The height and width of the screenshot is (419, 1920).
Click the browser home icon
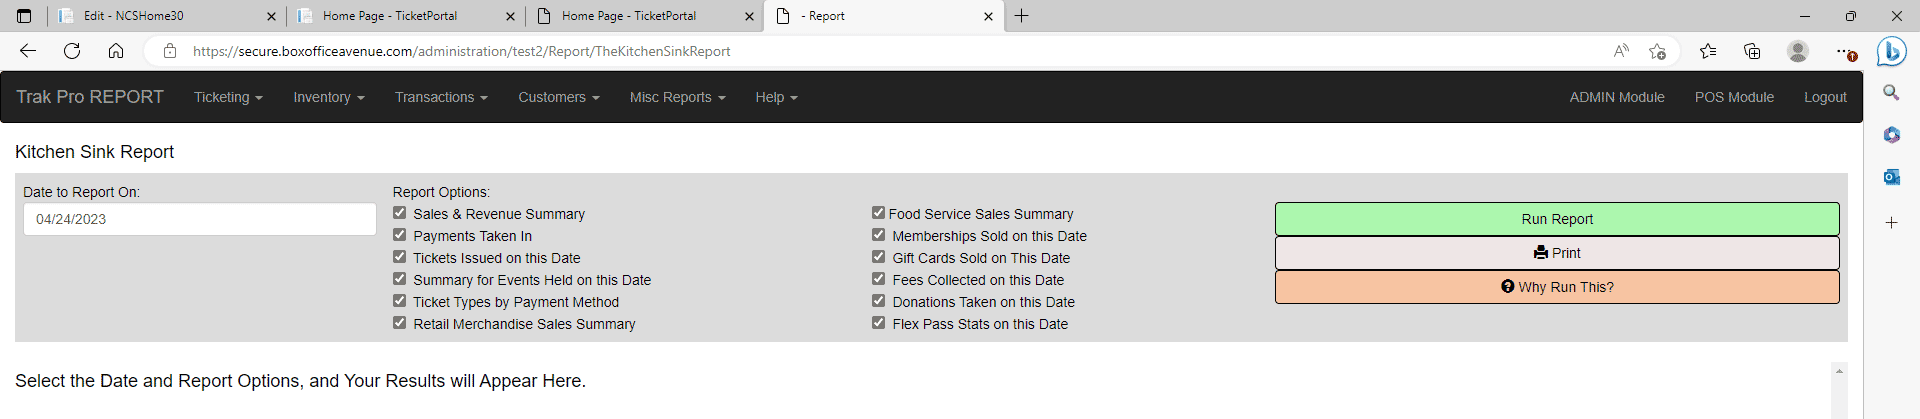click(116, 51)
